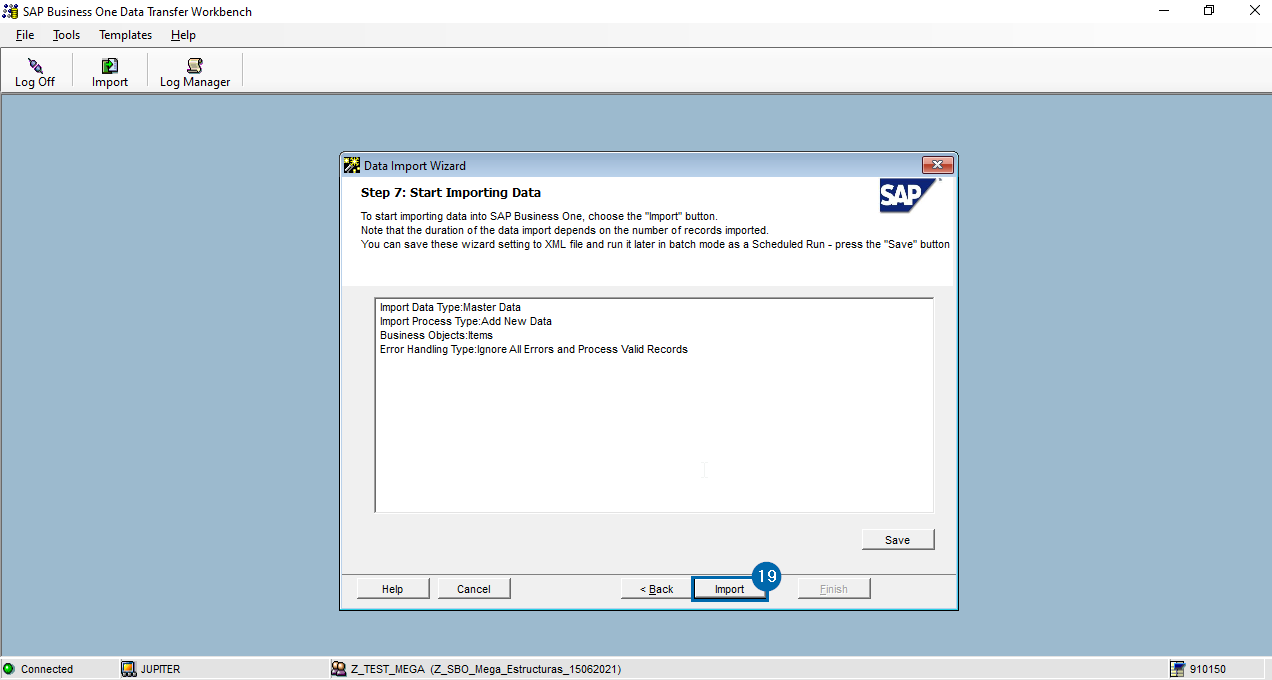
Task: Click the Save button in the wizard
Action: tap(898, 540)
